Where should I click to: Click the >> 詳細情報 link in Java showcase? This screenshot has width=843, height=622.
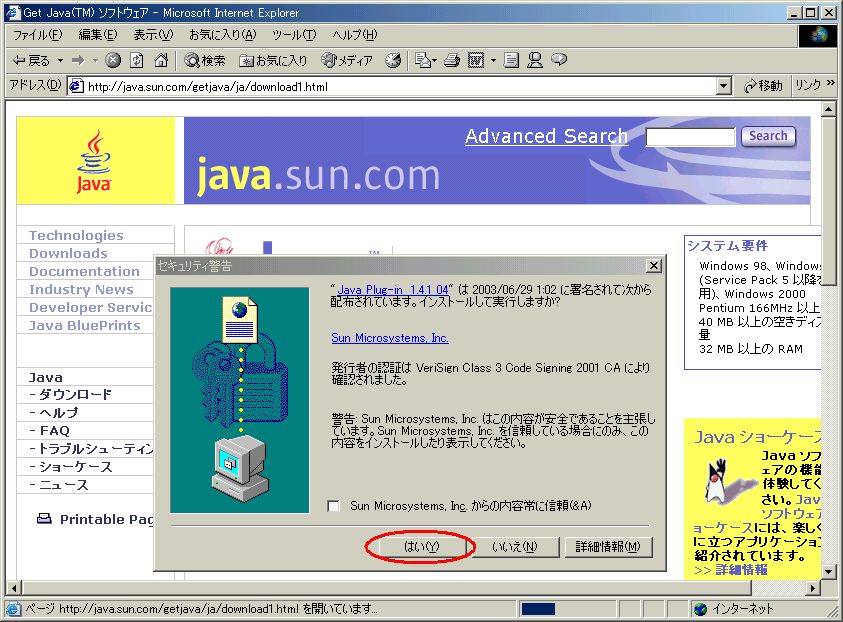(x=731, y=570)
